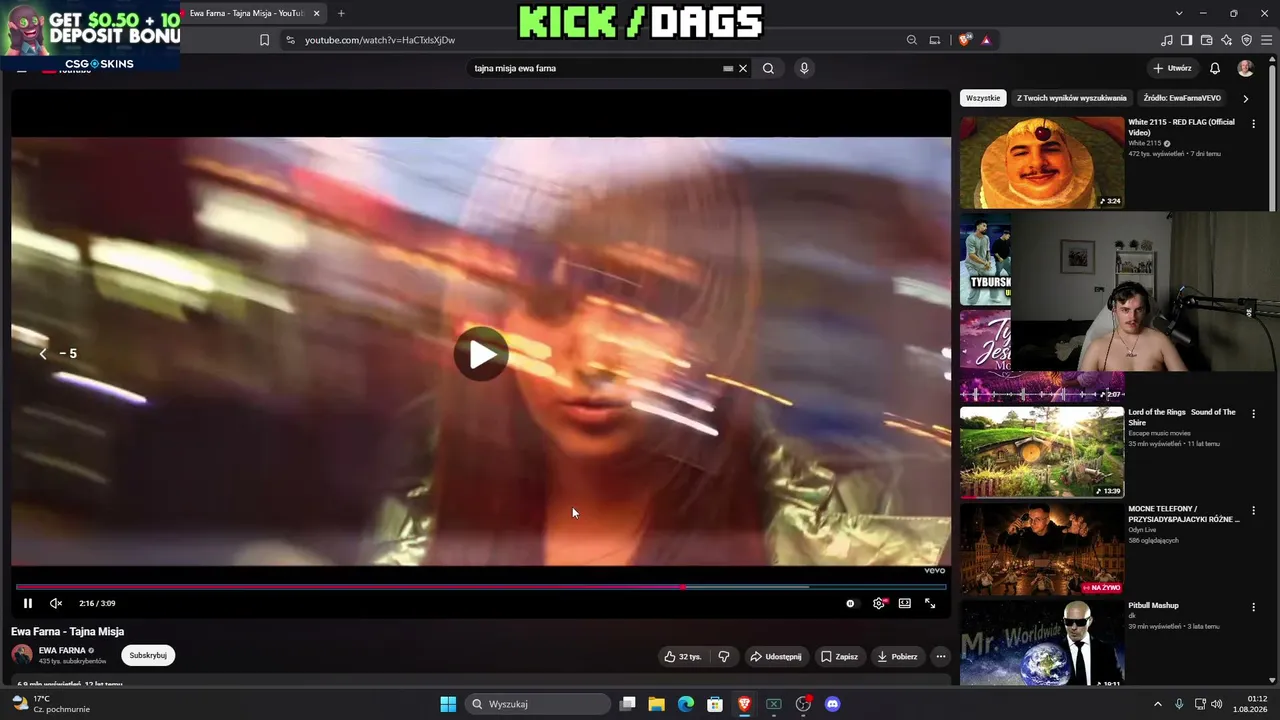
Task: Subscribe with the Subskrybuj button
Action: pyautogui.click(x=148, y=655)
